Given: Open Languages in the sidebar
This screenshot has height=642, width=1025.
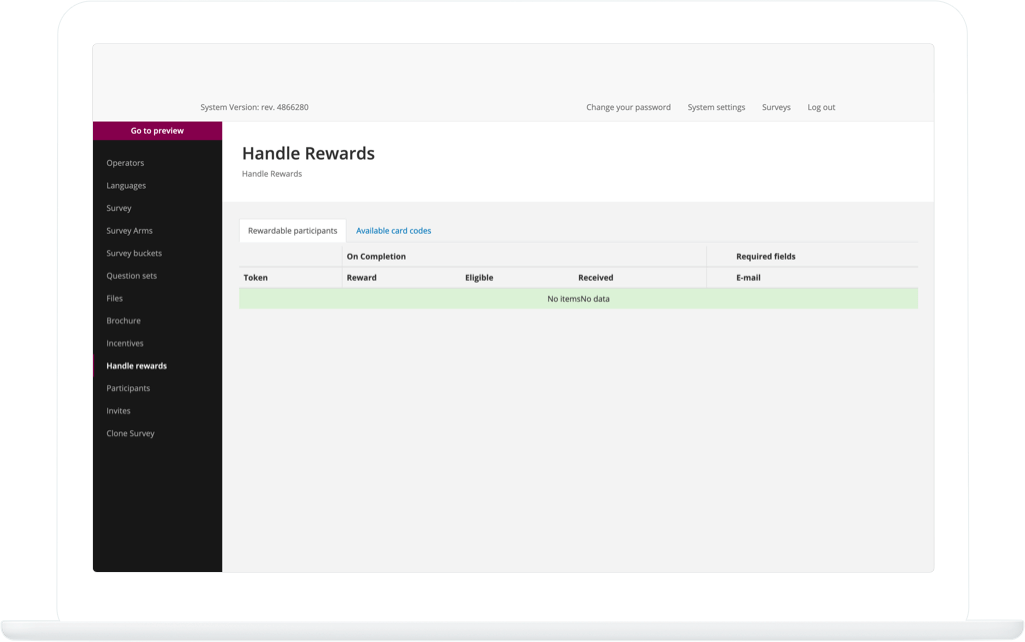Looking at the screenshot, I should 126,186.
